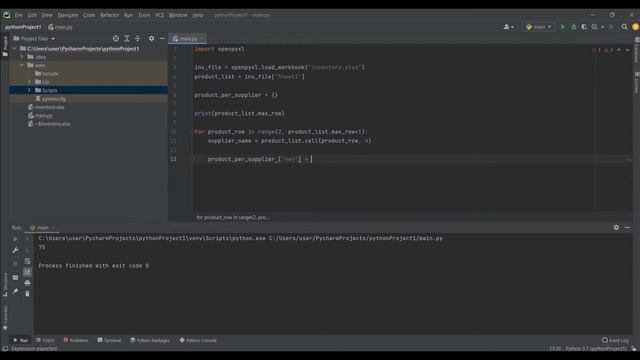The image size is (640, 360).
Task: Click the PyCharm logo icon
Action: tap(7, 15)
